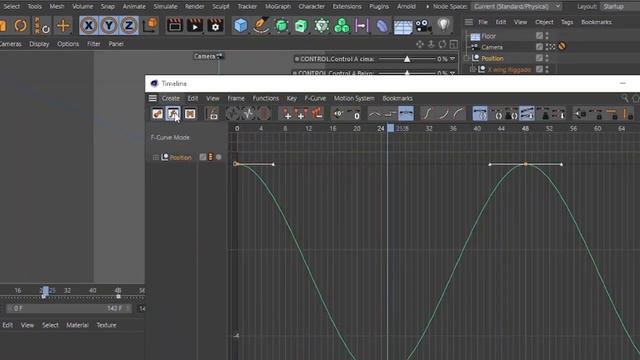This screenshot has width=640, height=360.
Task: Click the green Volume Builder spheres icon
Action: click(342, 26)
